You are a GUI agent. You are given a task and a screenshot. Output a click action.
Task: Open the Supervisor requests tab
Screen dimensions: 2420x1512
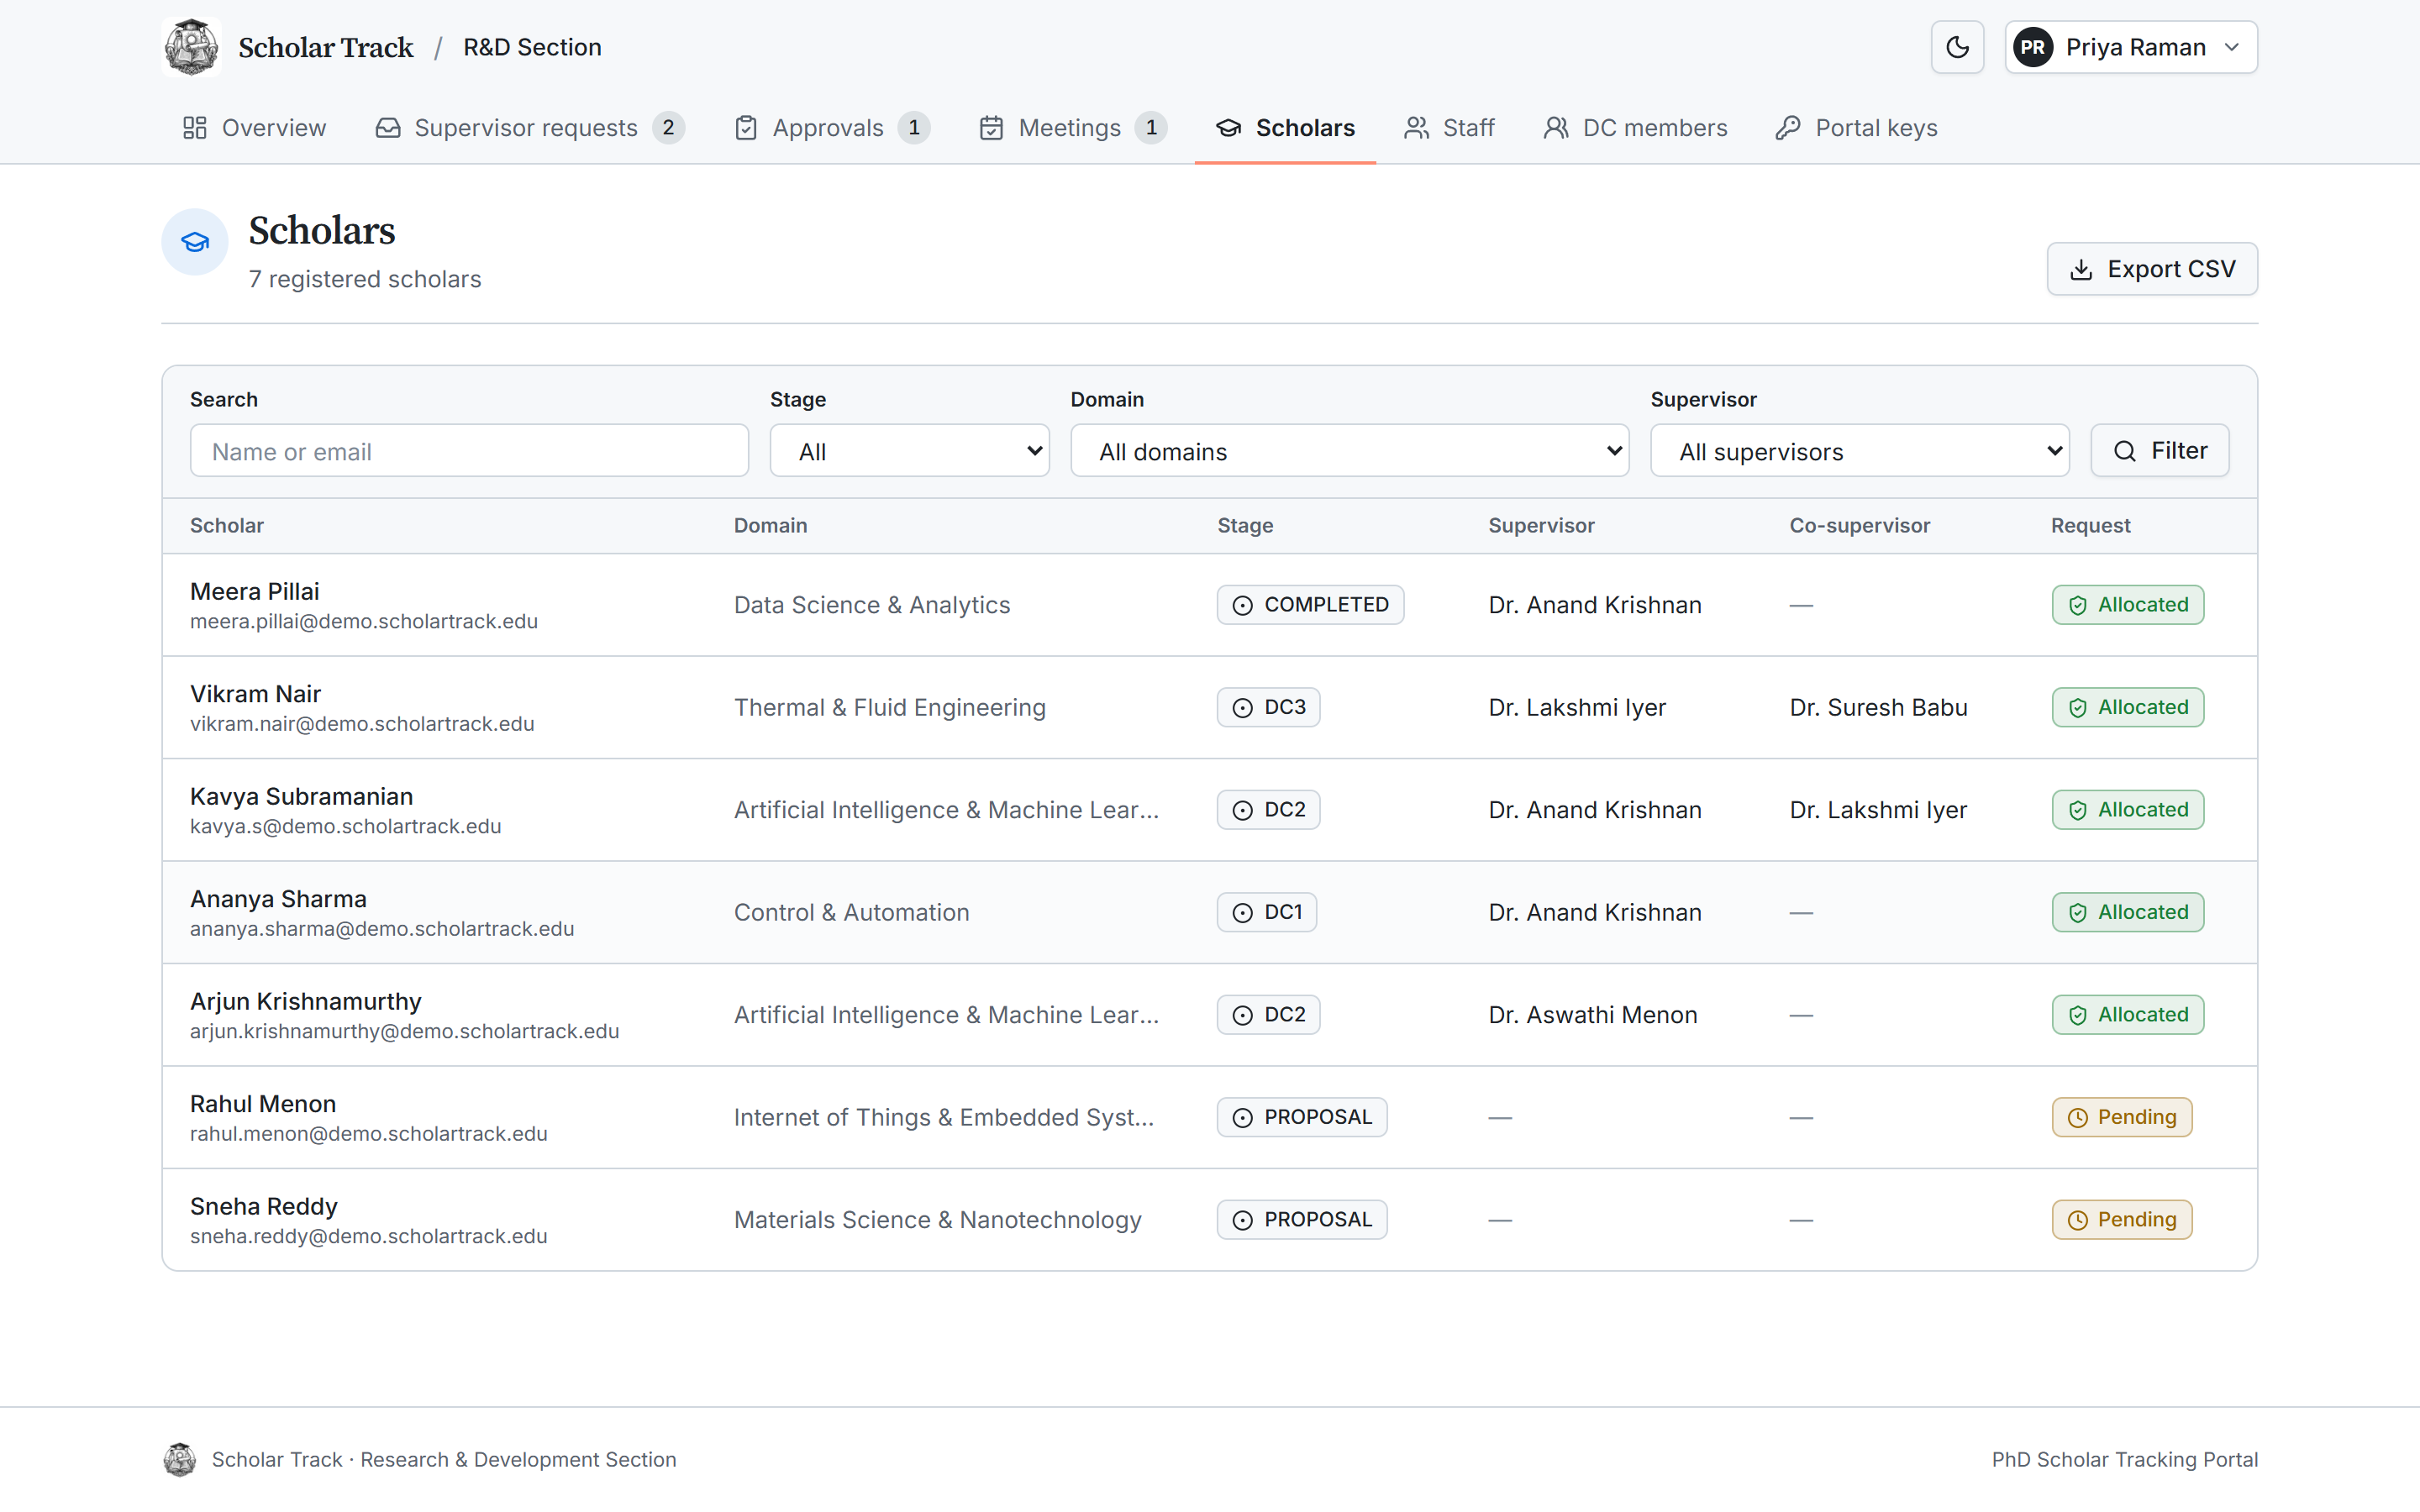click(530, 128)
